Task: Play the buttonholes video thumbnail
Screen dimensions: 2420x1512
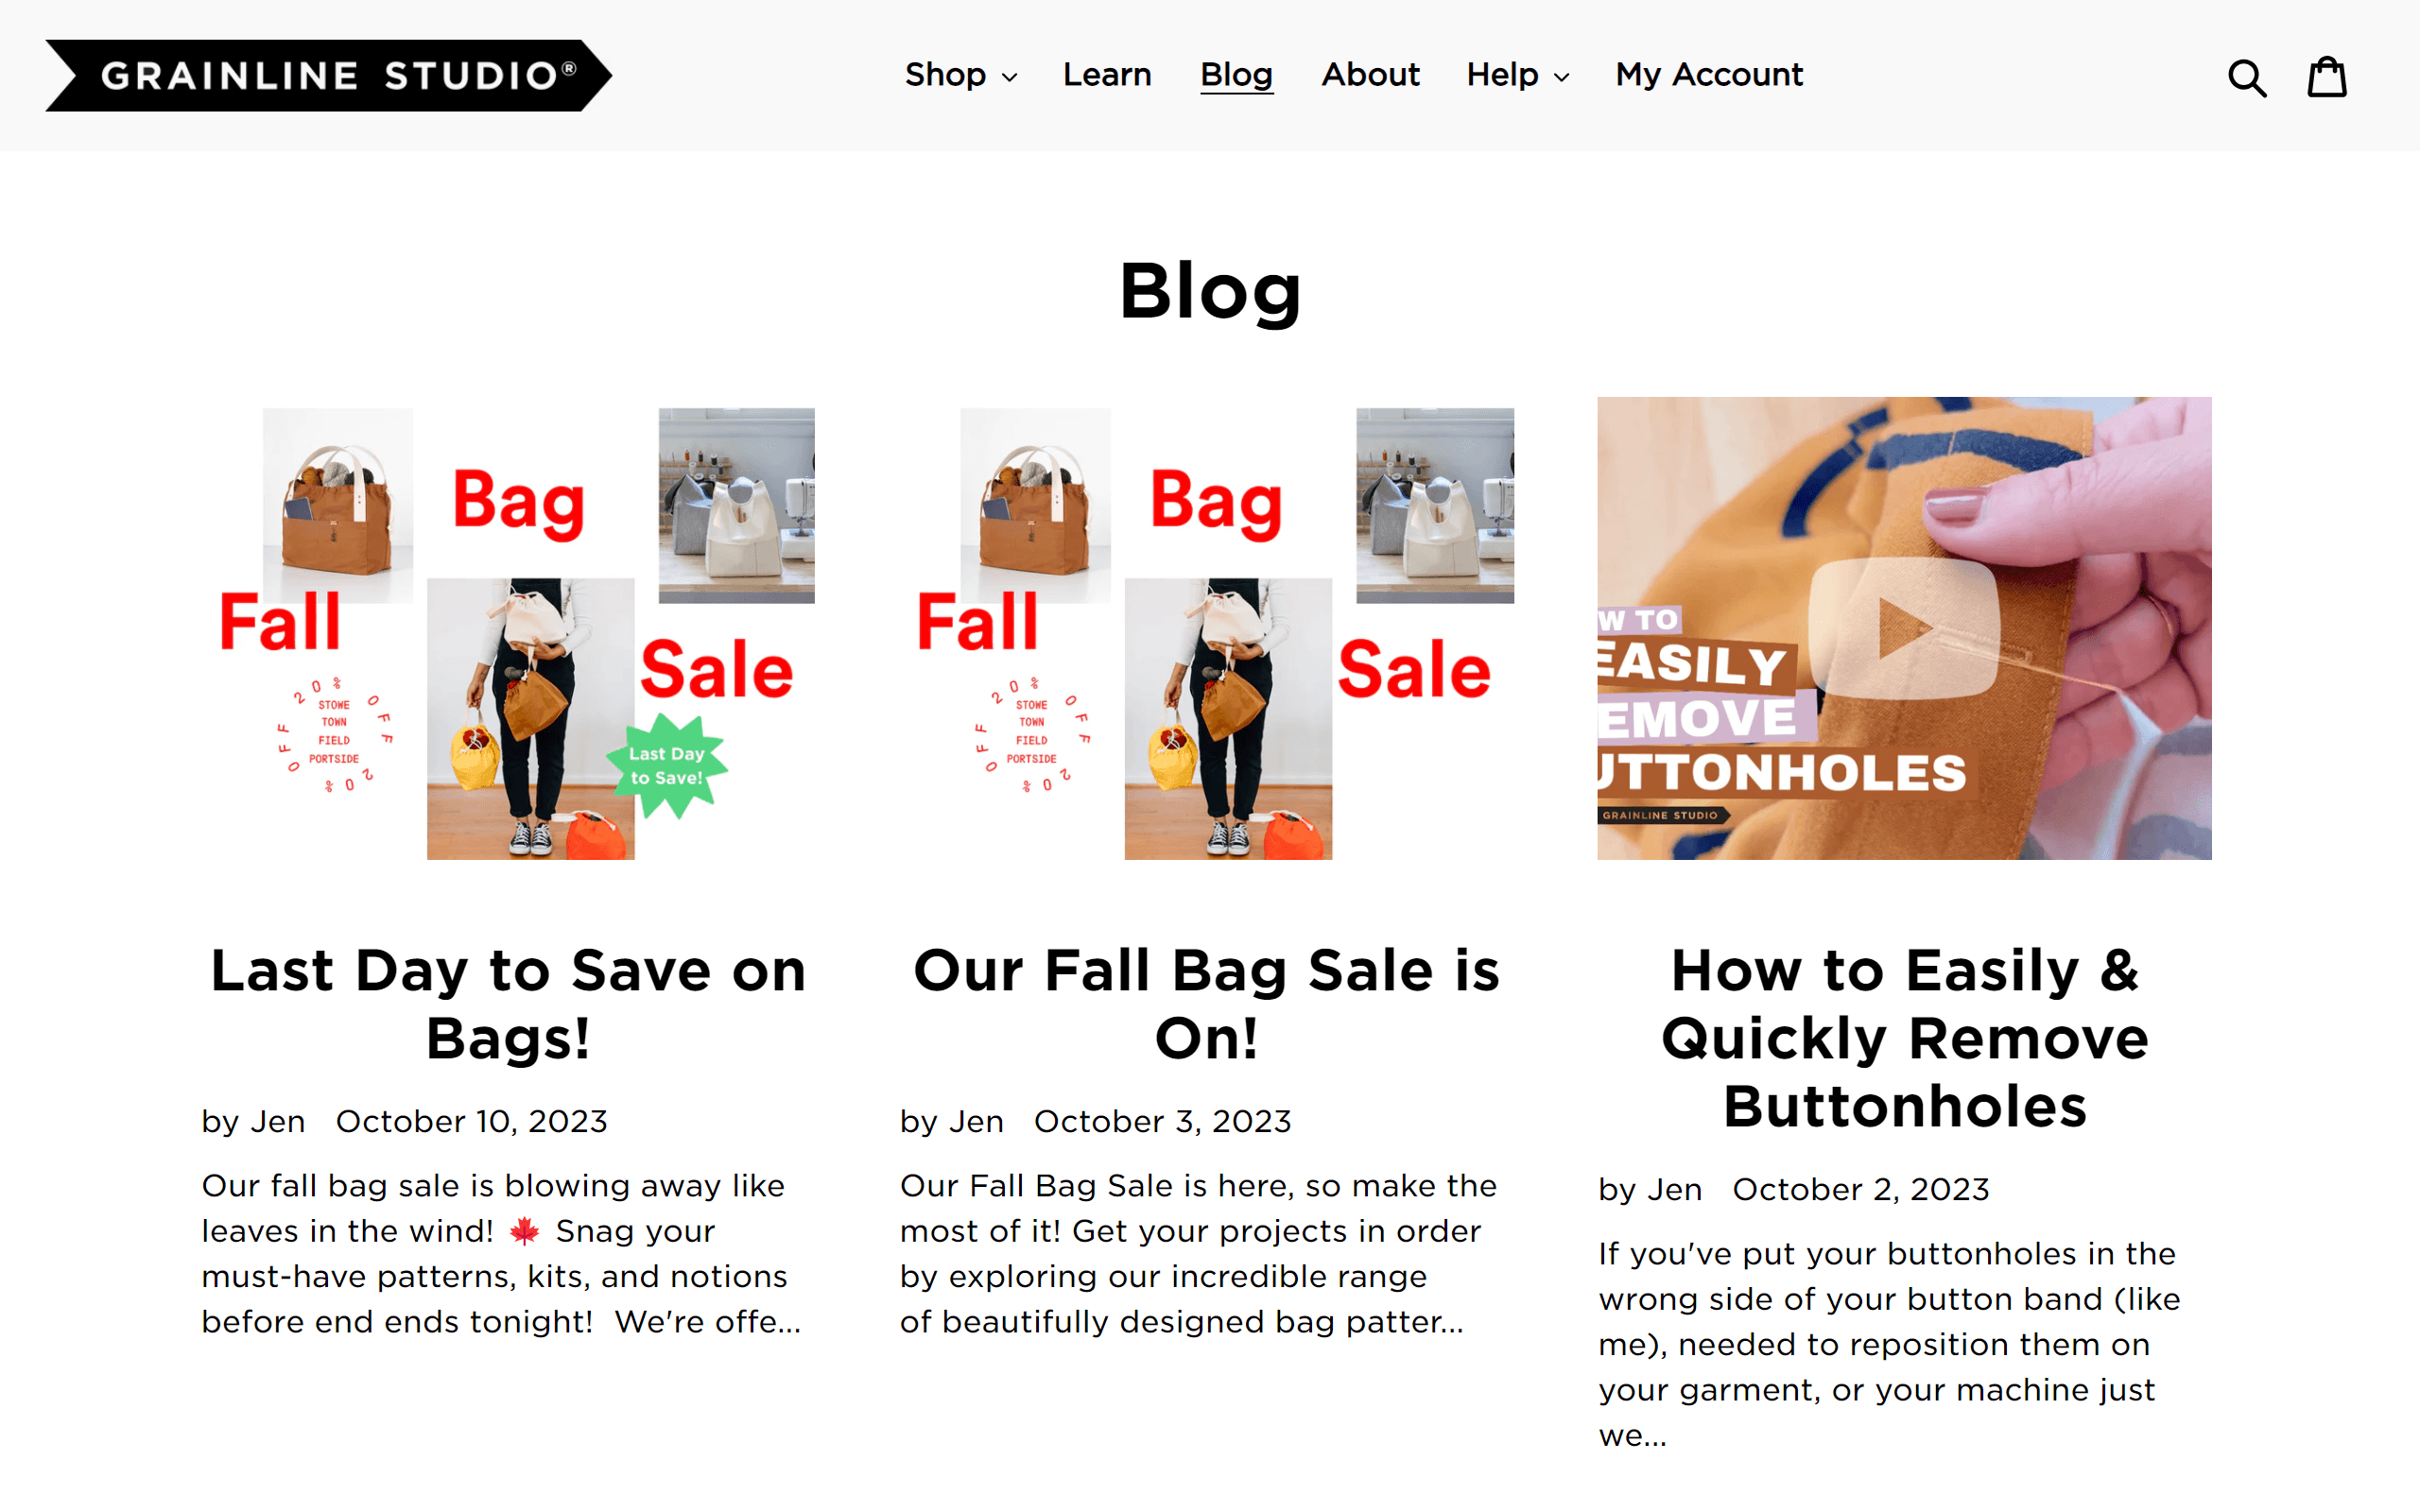Action: click(x=1904, y=628)
